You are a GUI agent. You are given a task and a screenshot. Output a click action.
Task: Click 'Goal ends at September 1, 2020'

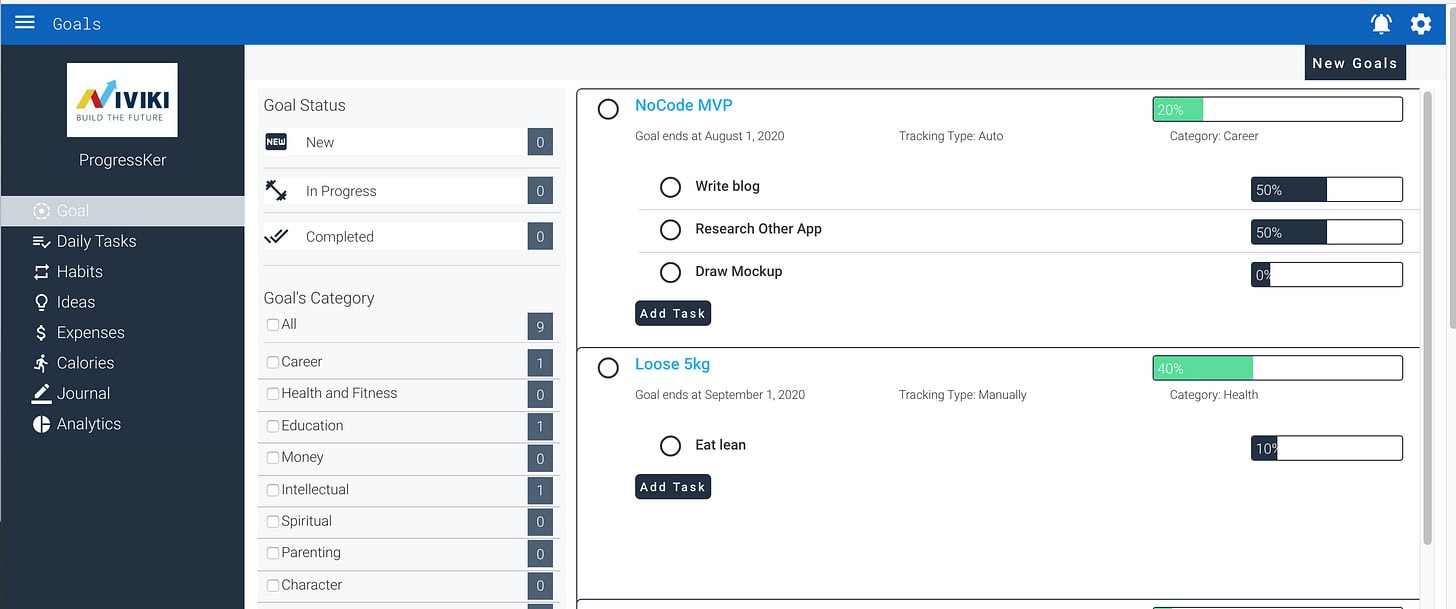(720, 395)
